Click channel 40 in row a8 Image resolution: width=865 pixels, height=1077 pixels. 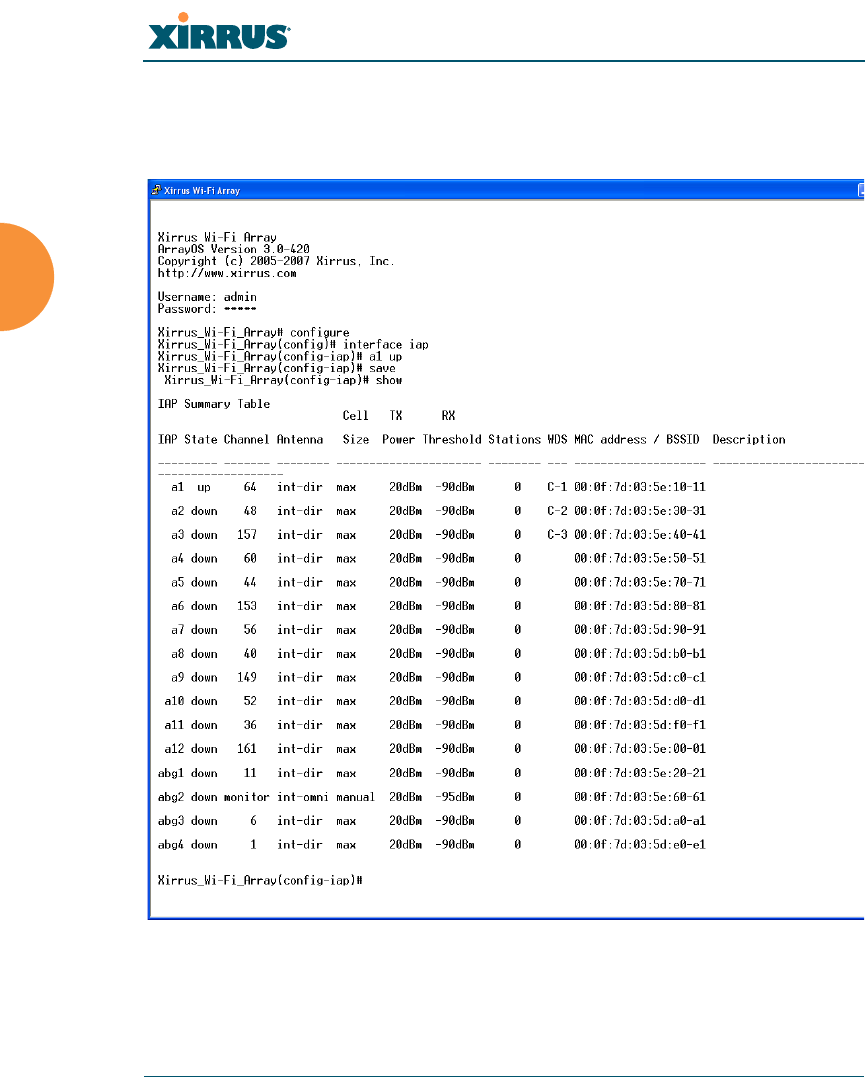pos(250,654)
